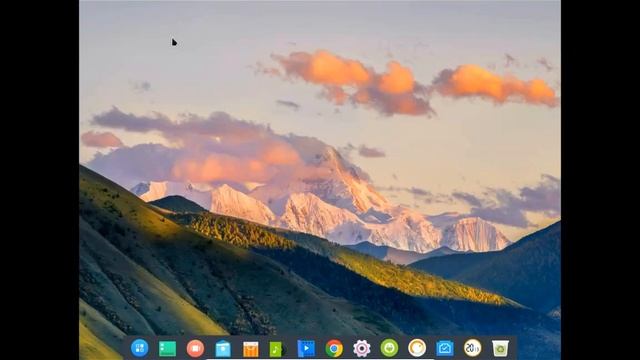Click the green circular dock icon
Viewport: 640px width, 360px height.
click(389, 348)
